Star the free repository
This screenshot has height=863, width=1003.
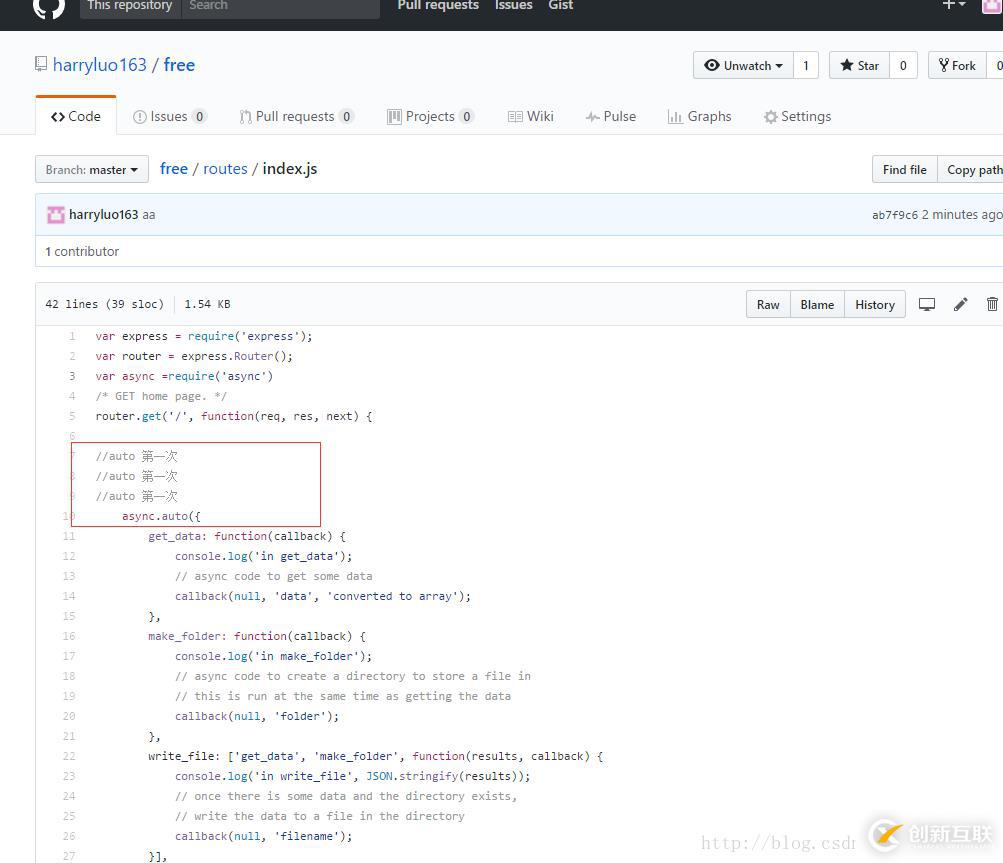tap(858, 65)
